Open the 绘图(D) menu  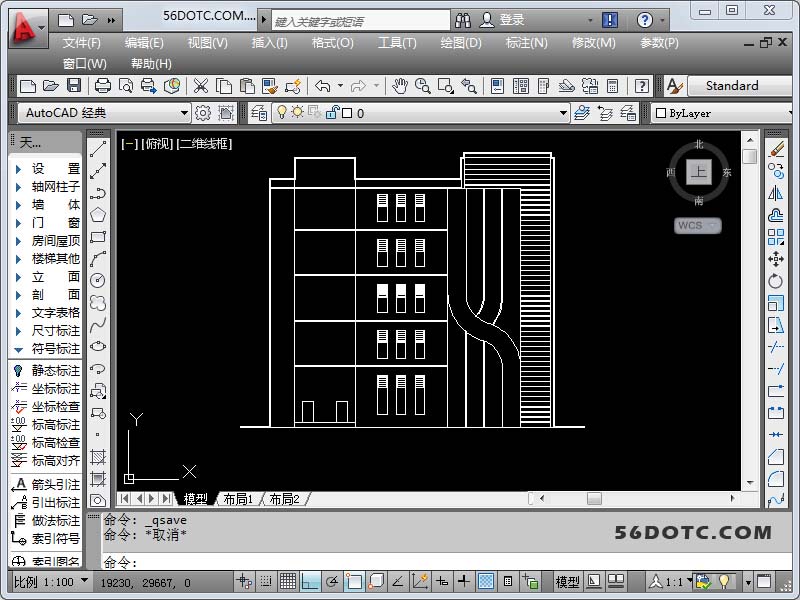click(460, 42)
